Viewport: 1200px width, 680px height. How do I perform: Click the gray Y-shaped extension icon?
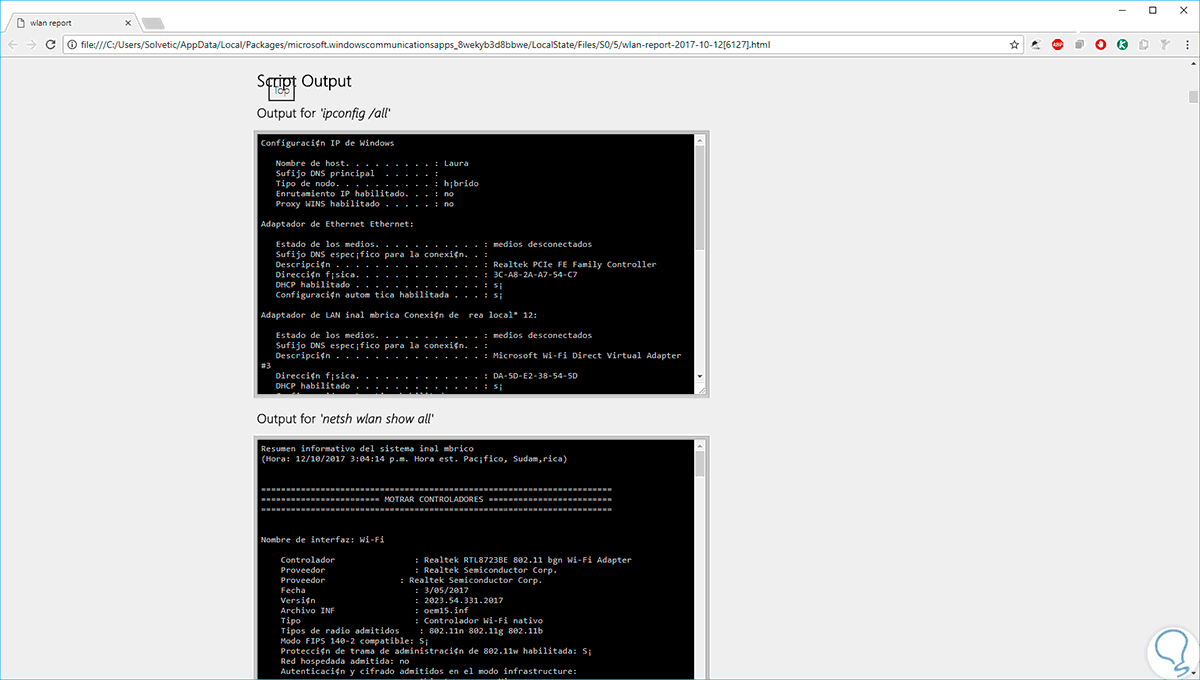pyautogui.click(x=1163, y=44)
